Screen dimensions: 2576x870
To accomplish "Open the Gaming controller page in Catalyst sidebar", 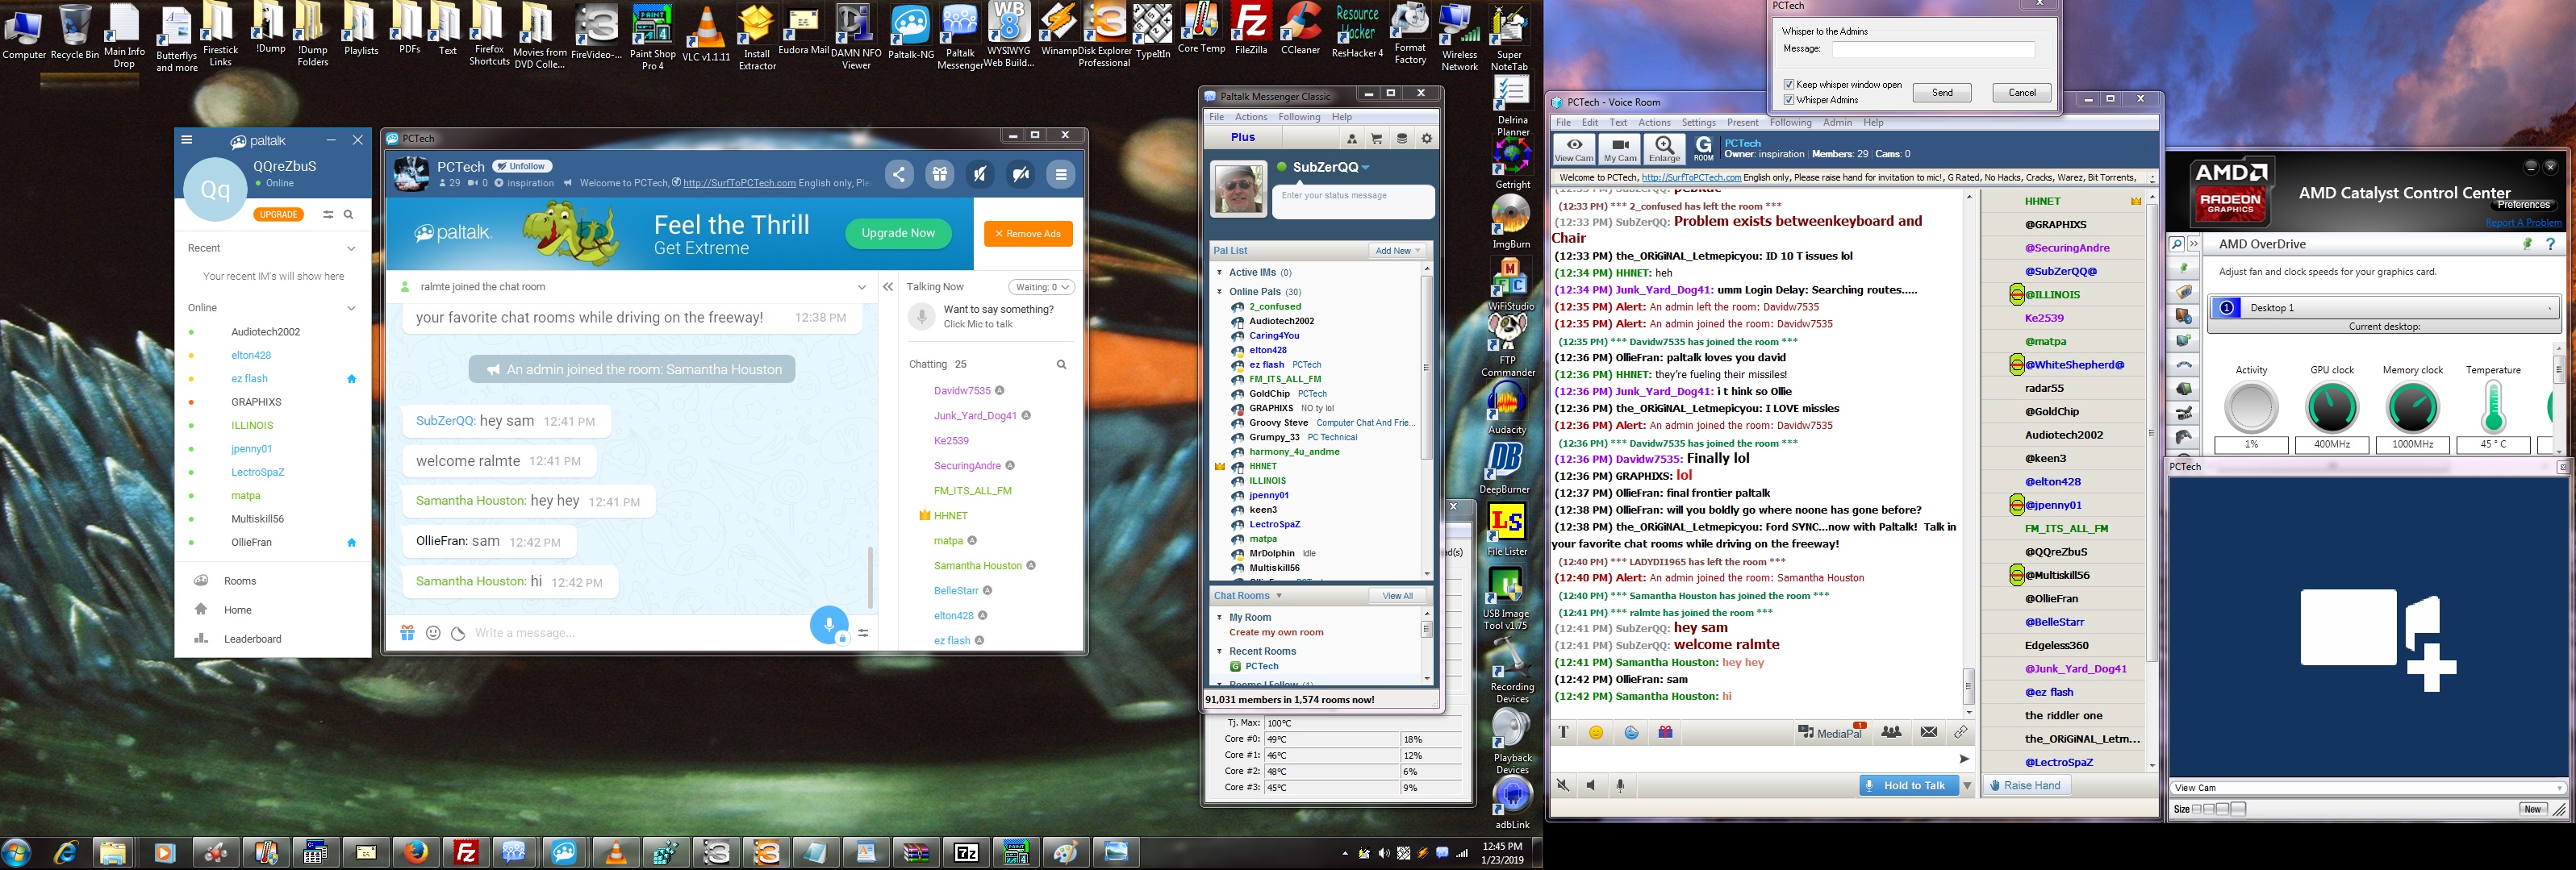I will point(2184,437).
